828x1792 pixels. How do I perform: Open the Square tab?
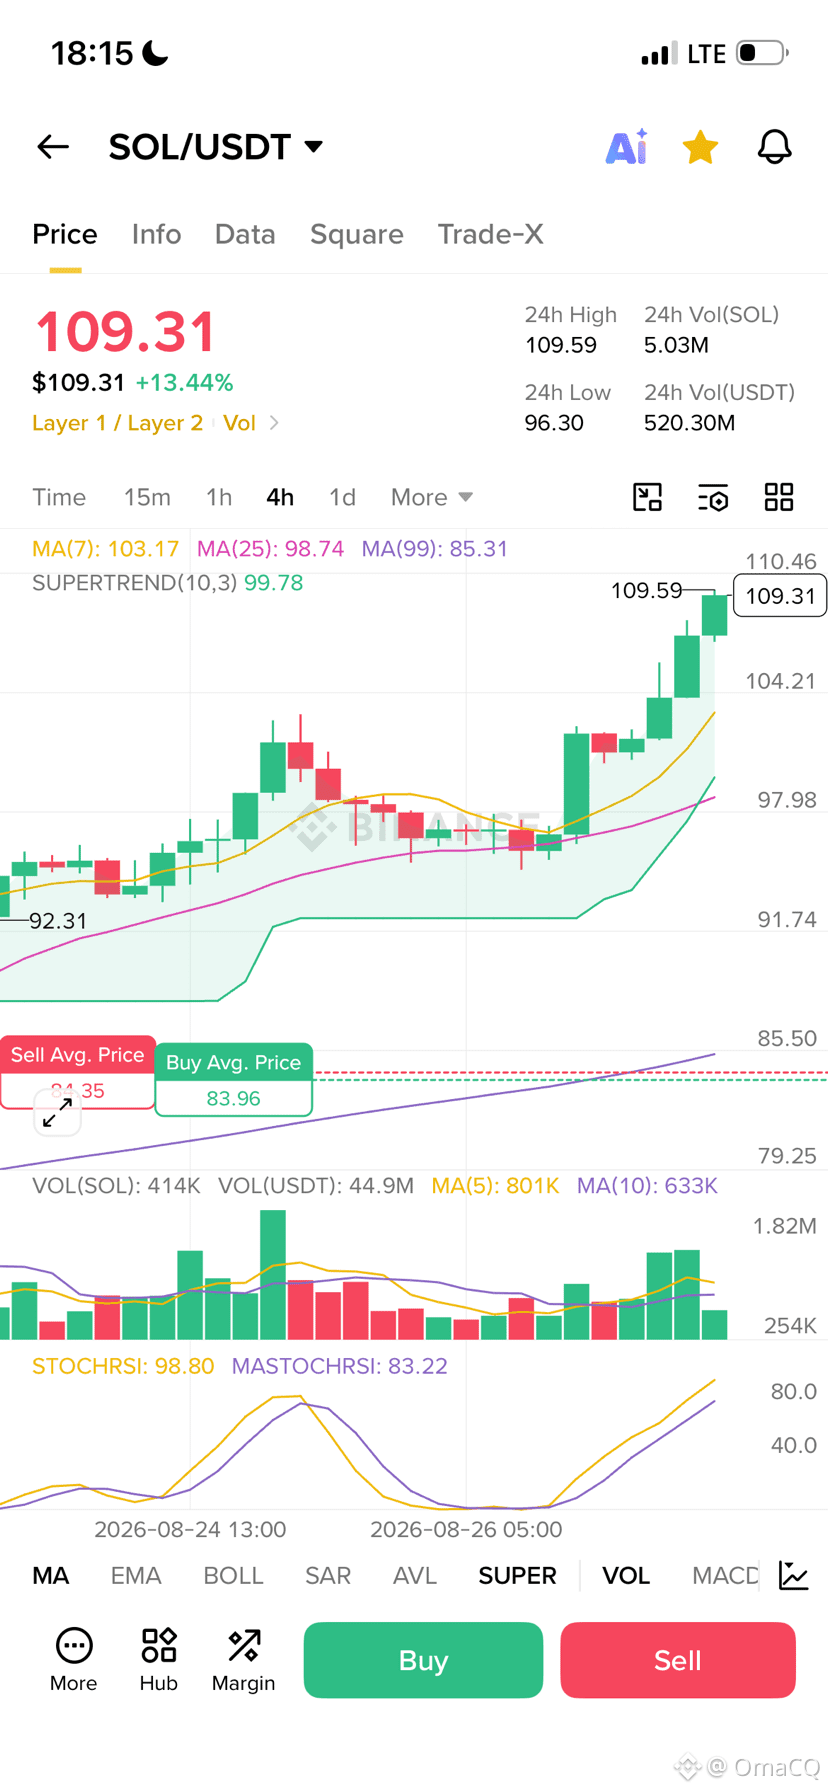tap(357, 234)
